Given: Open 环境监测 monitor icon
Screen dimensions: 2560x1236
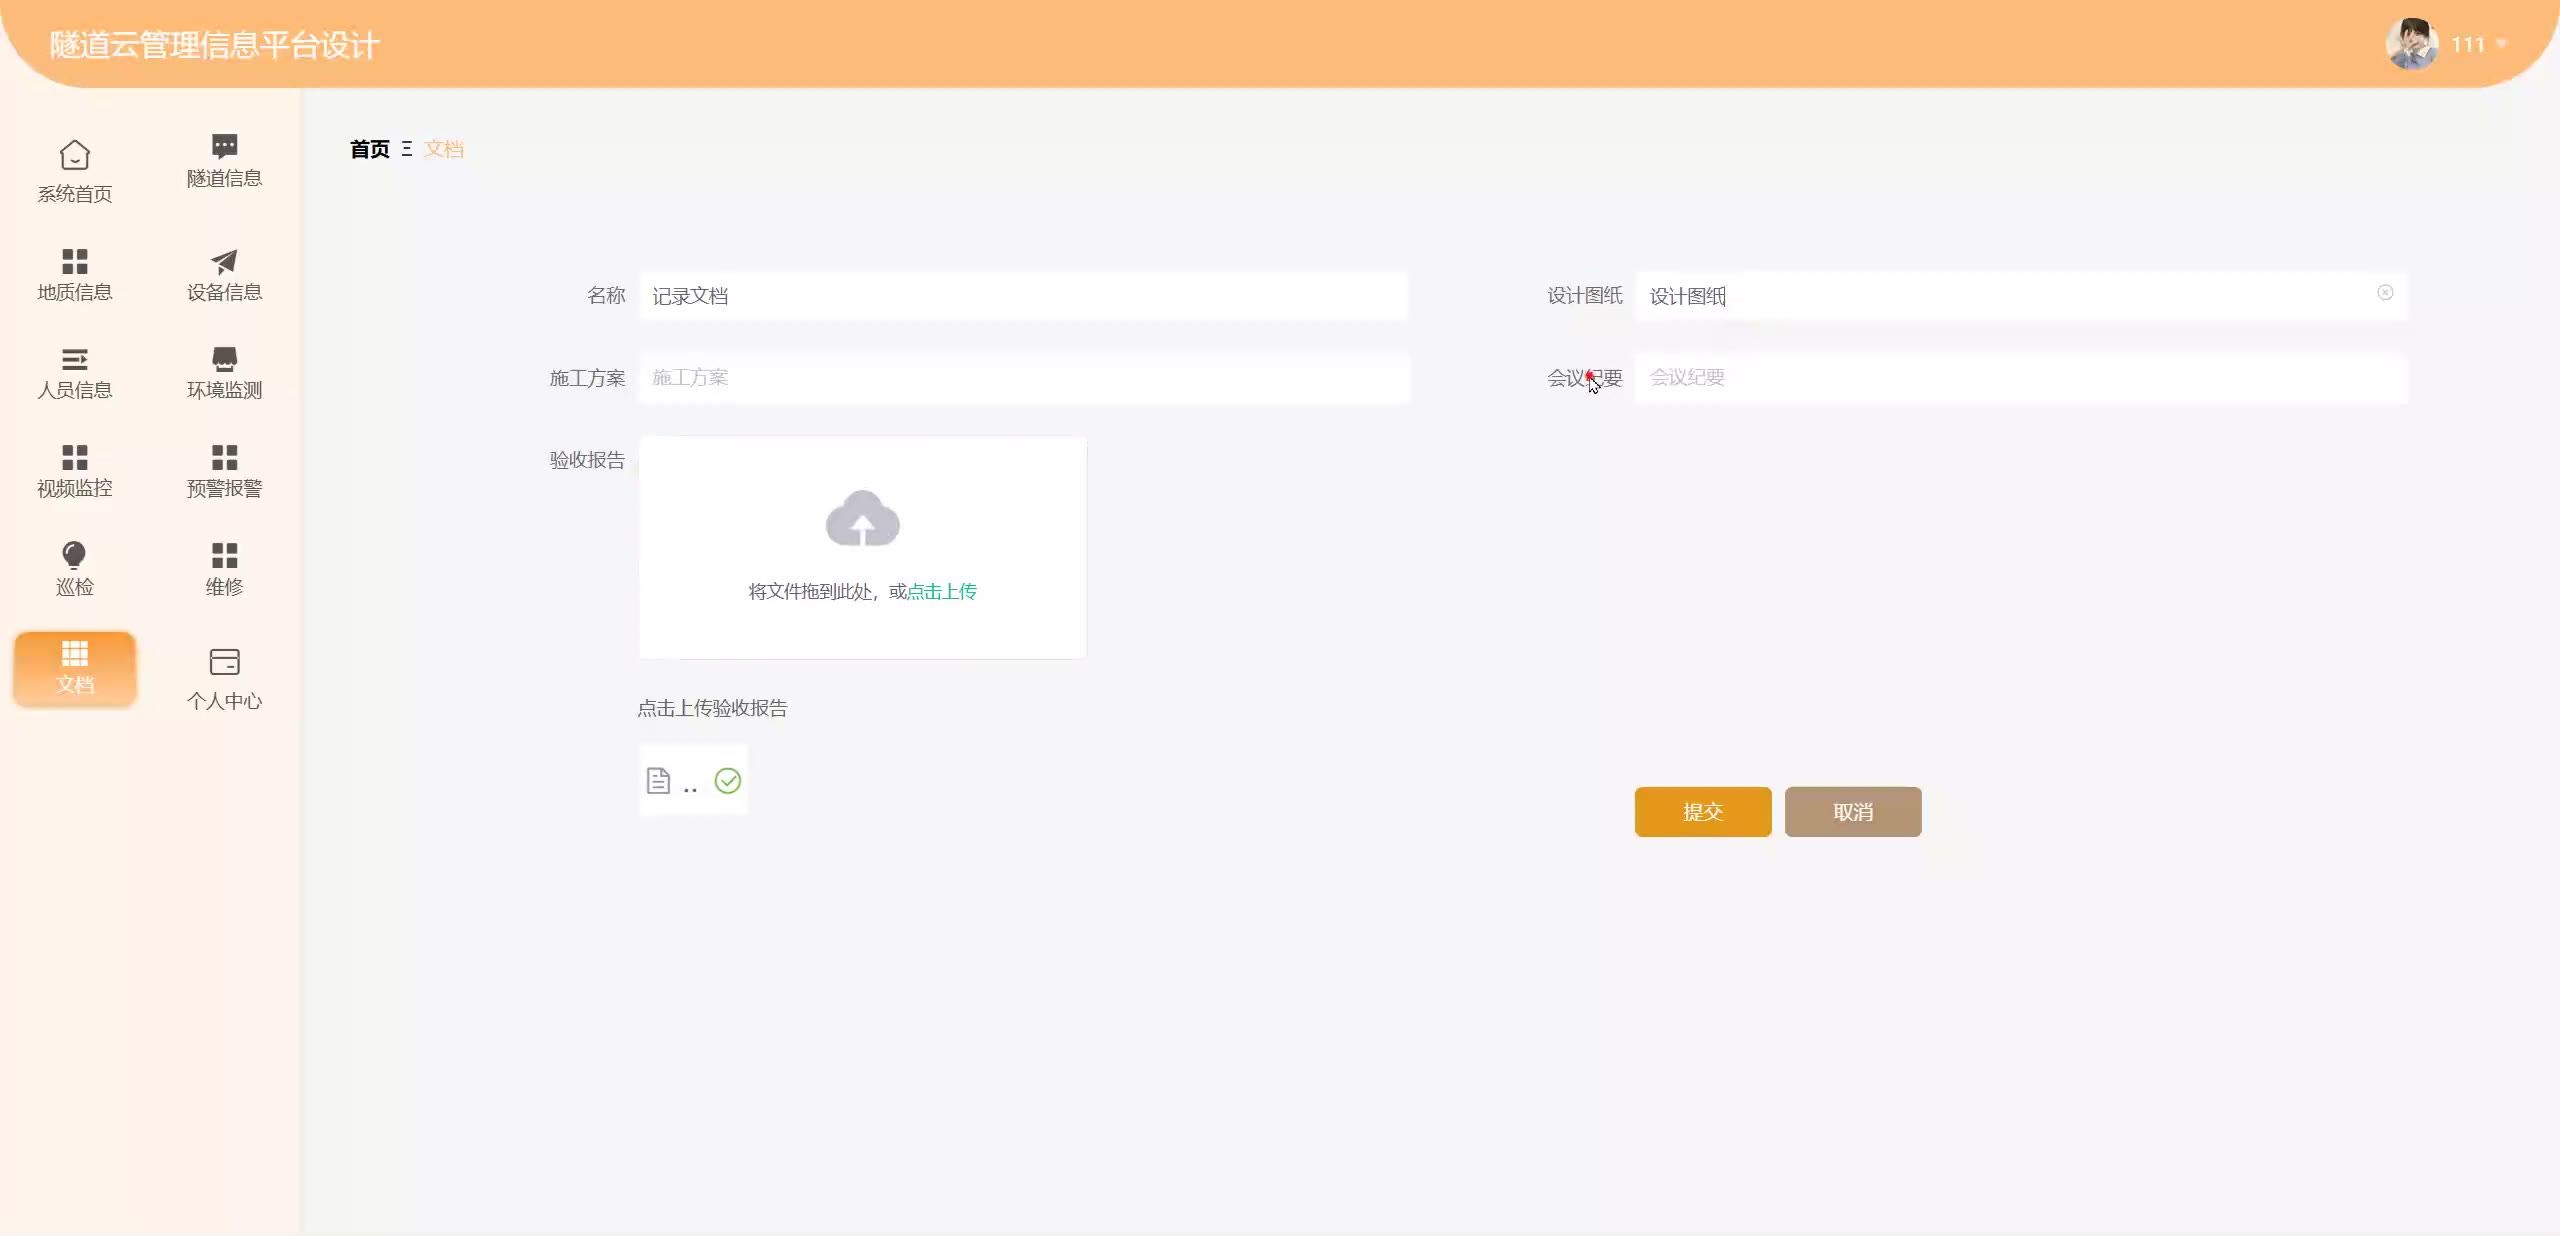Looking at the screenshot, I should pyautogui.click(x=224, y=359).
